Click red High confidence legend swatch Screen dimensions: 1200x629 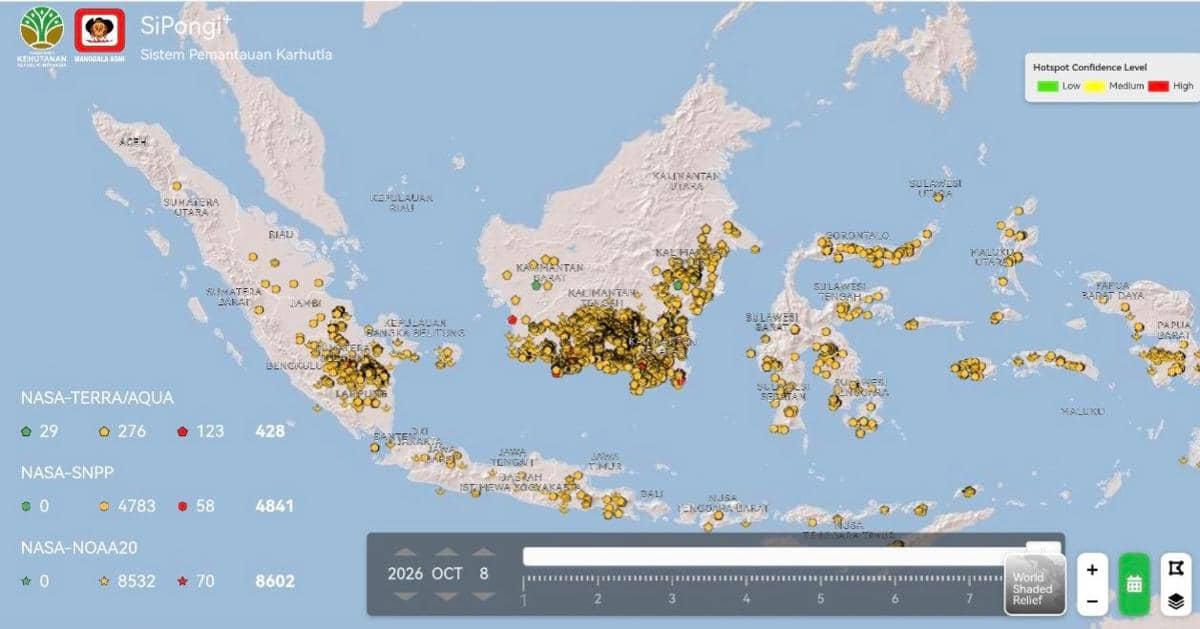1158,86
